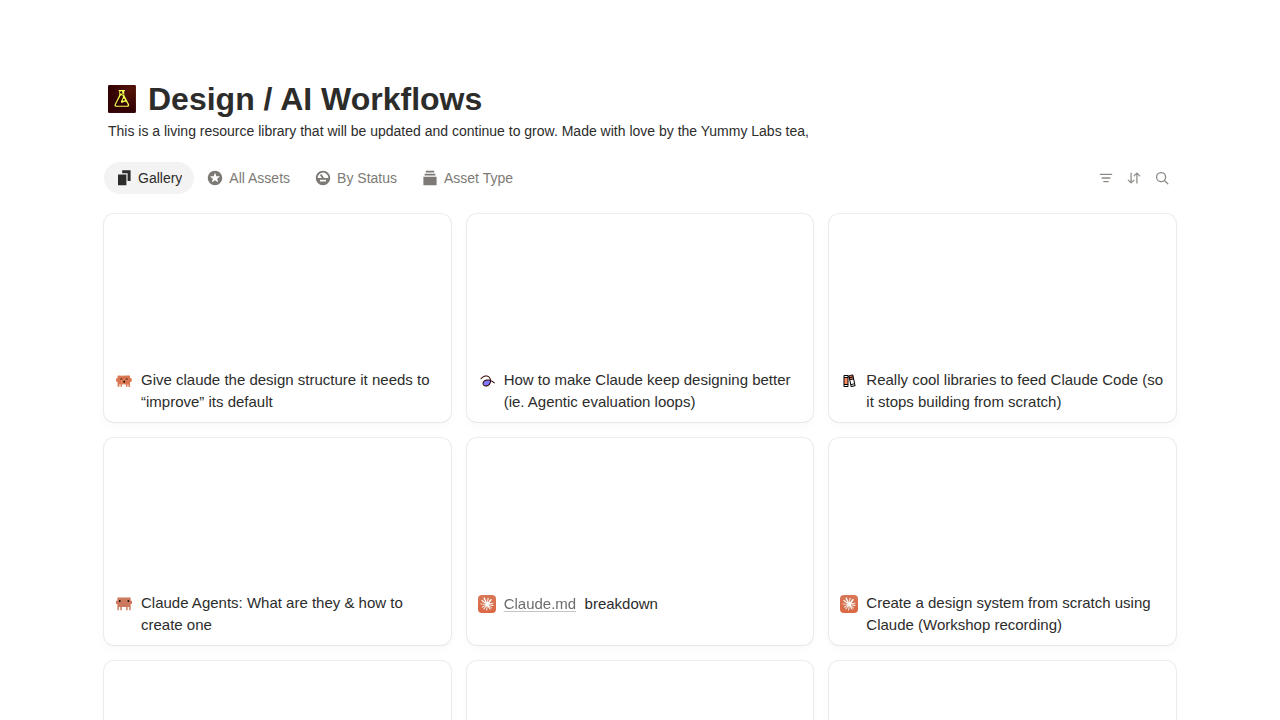This screenshot has height=720, width=1280.
Task: Open the sort arrows icon
Action: 1134,178
